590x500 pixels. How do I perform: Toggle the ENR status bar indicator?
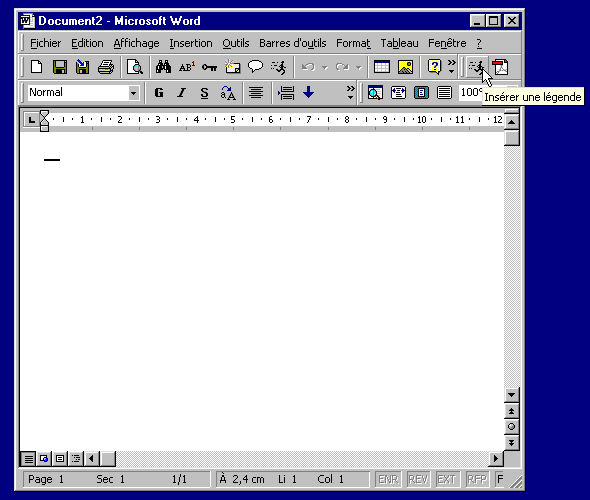[388, 479]
